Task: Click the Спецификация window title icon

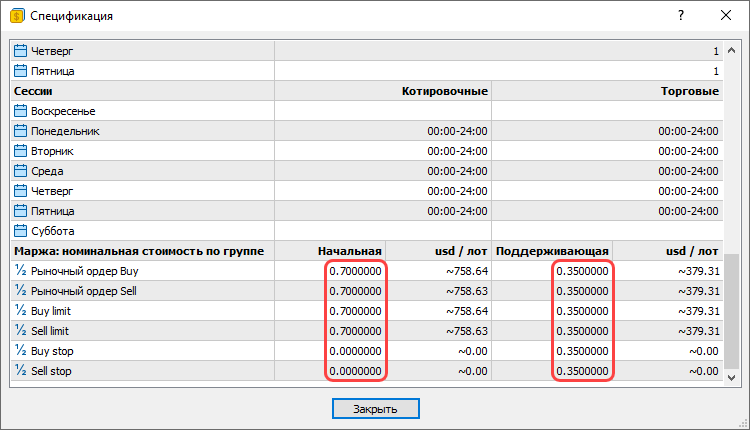Action: point(16,16)
